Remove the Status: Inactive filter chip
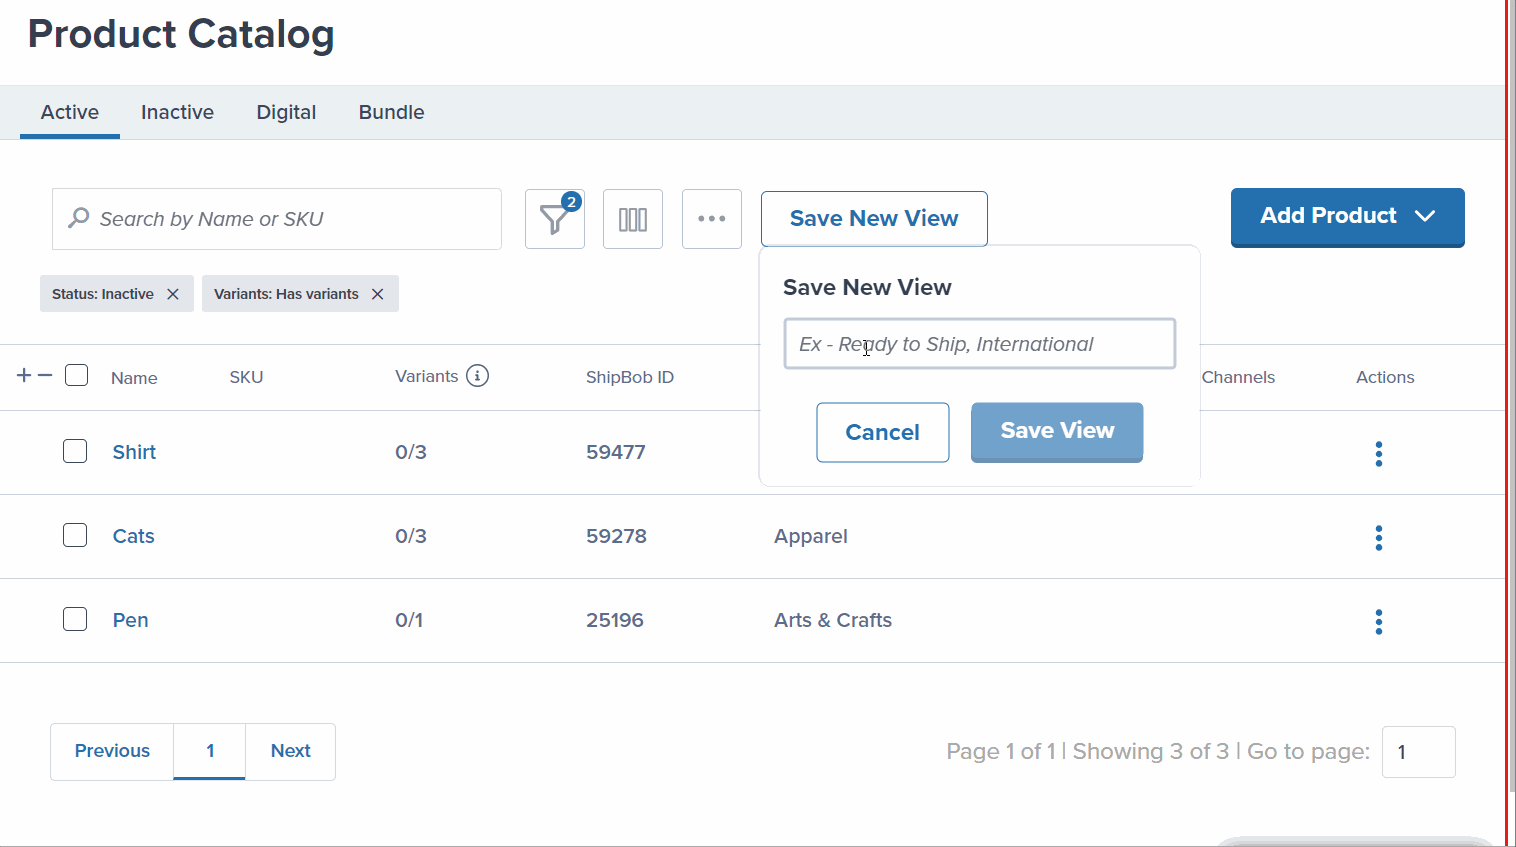Viewport: 1516px width, 847px height. (173, 293)
